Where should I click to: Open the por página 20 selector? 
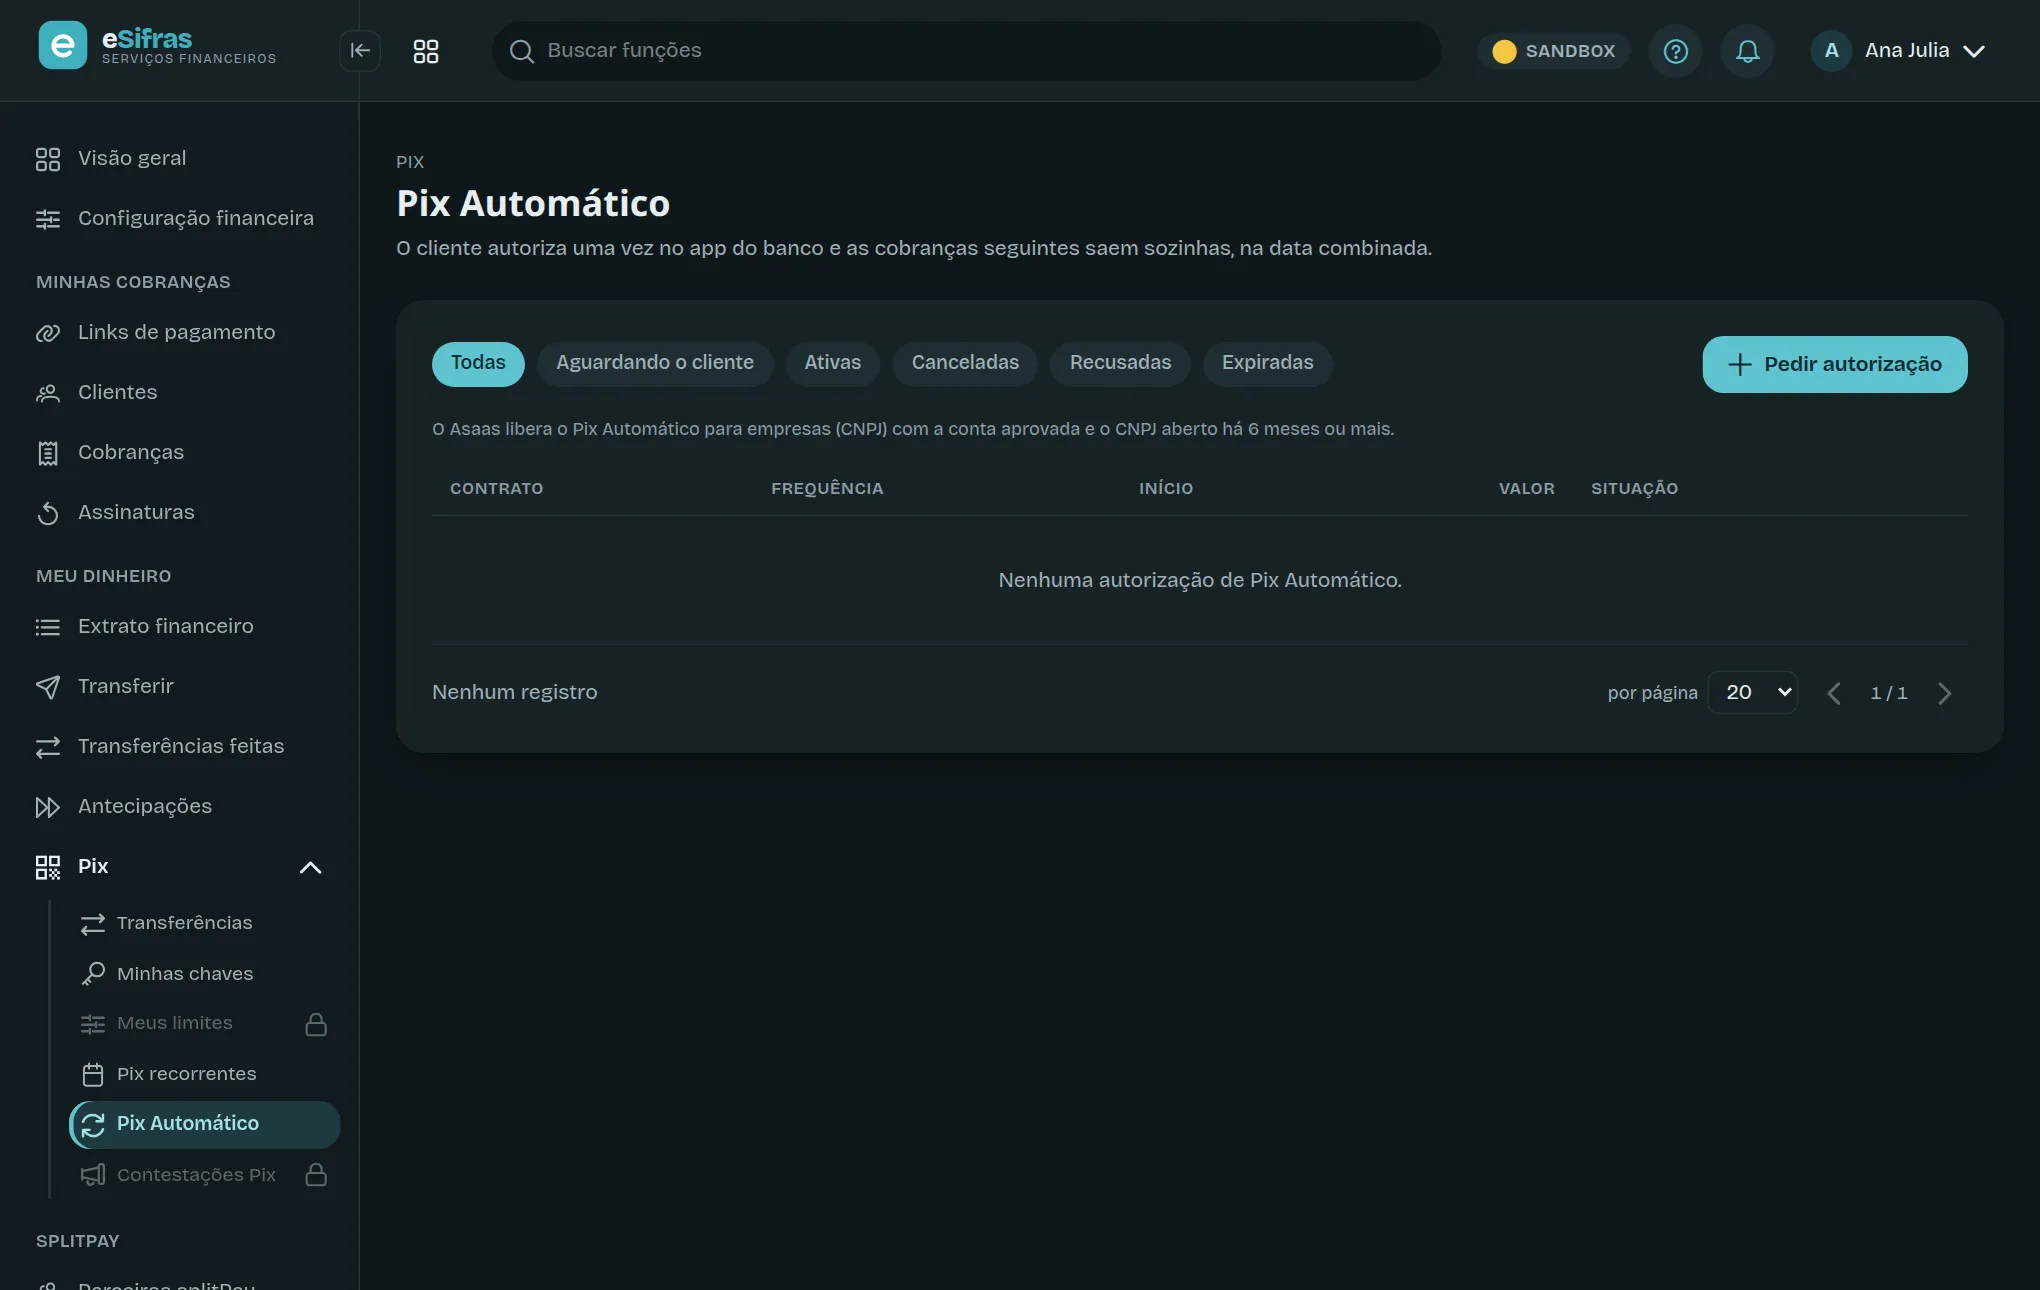tap(1753, 692)
